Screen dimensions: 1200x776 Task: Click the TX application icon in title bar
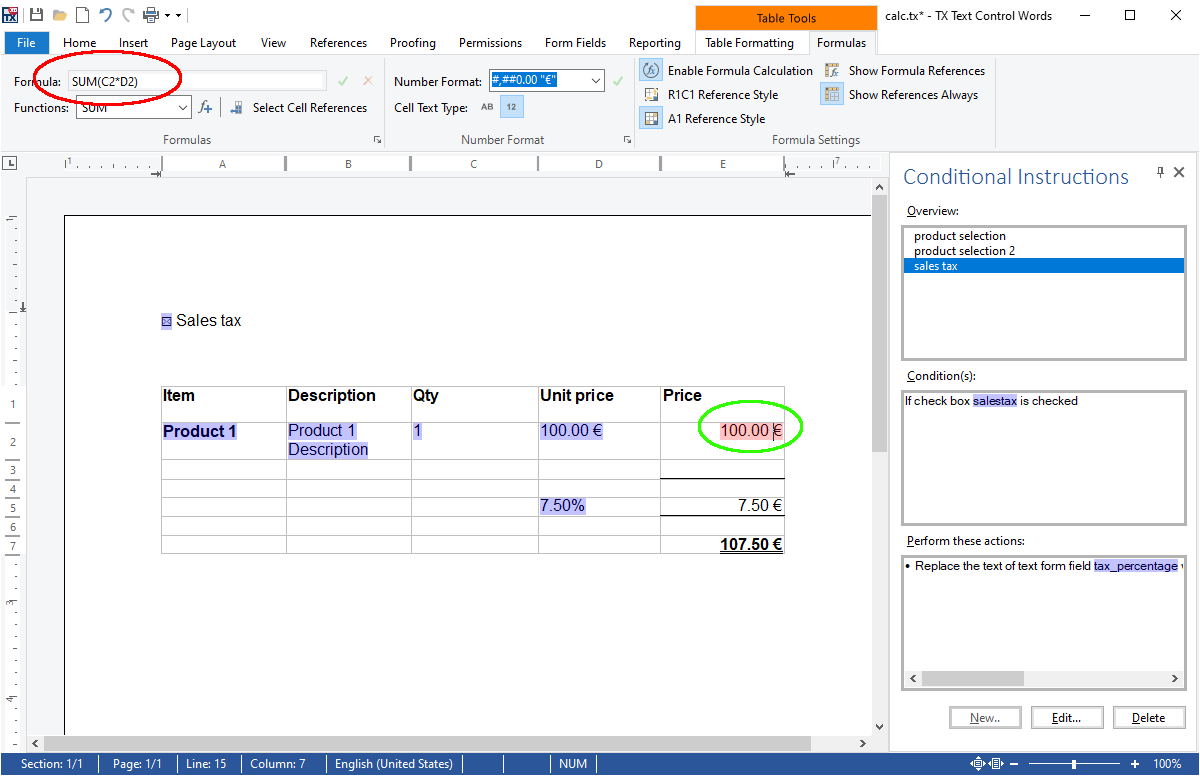pyautogui.click(x=11, y=15)
